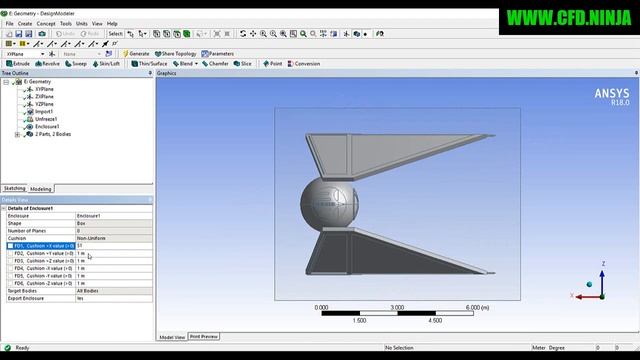Click the New Sketch icon
Viewport: 640px width, 360px height.
click(109, 54)
